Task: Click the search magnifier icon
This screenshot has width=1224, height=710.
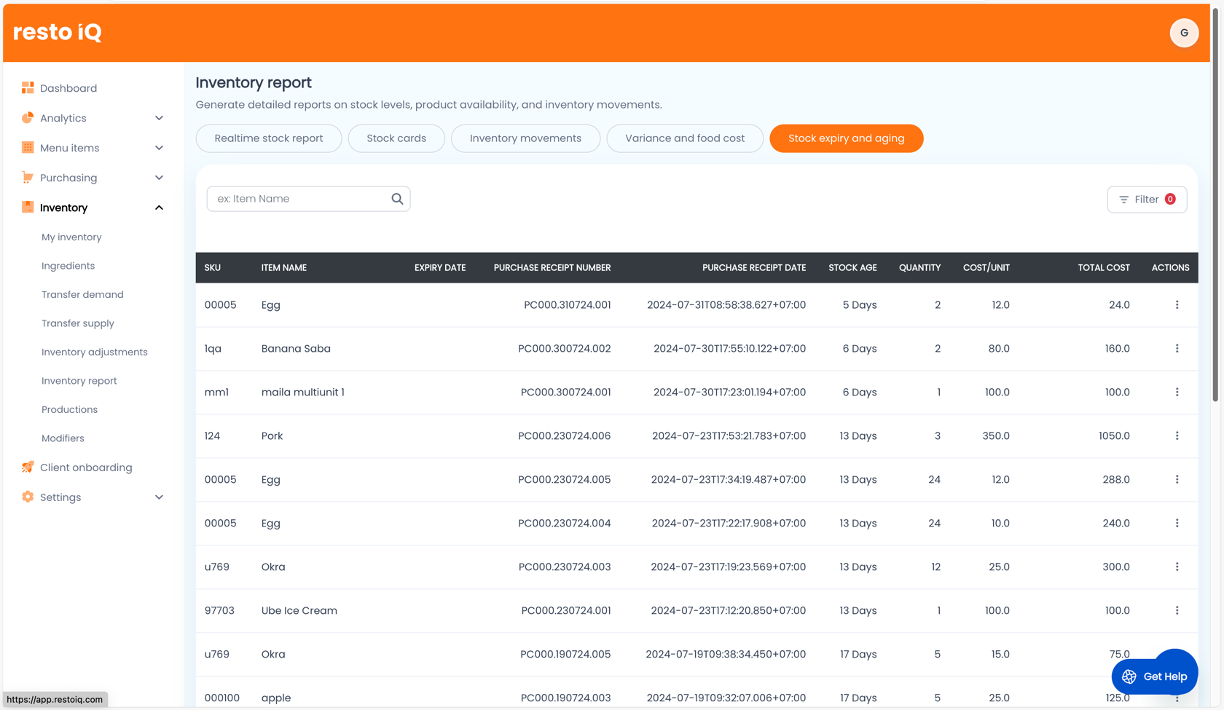Action: (397, 199)
